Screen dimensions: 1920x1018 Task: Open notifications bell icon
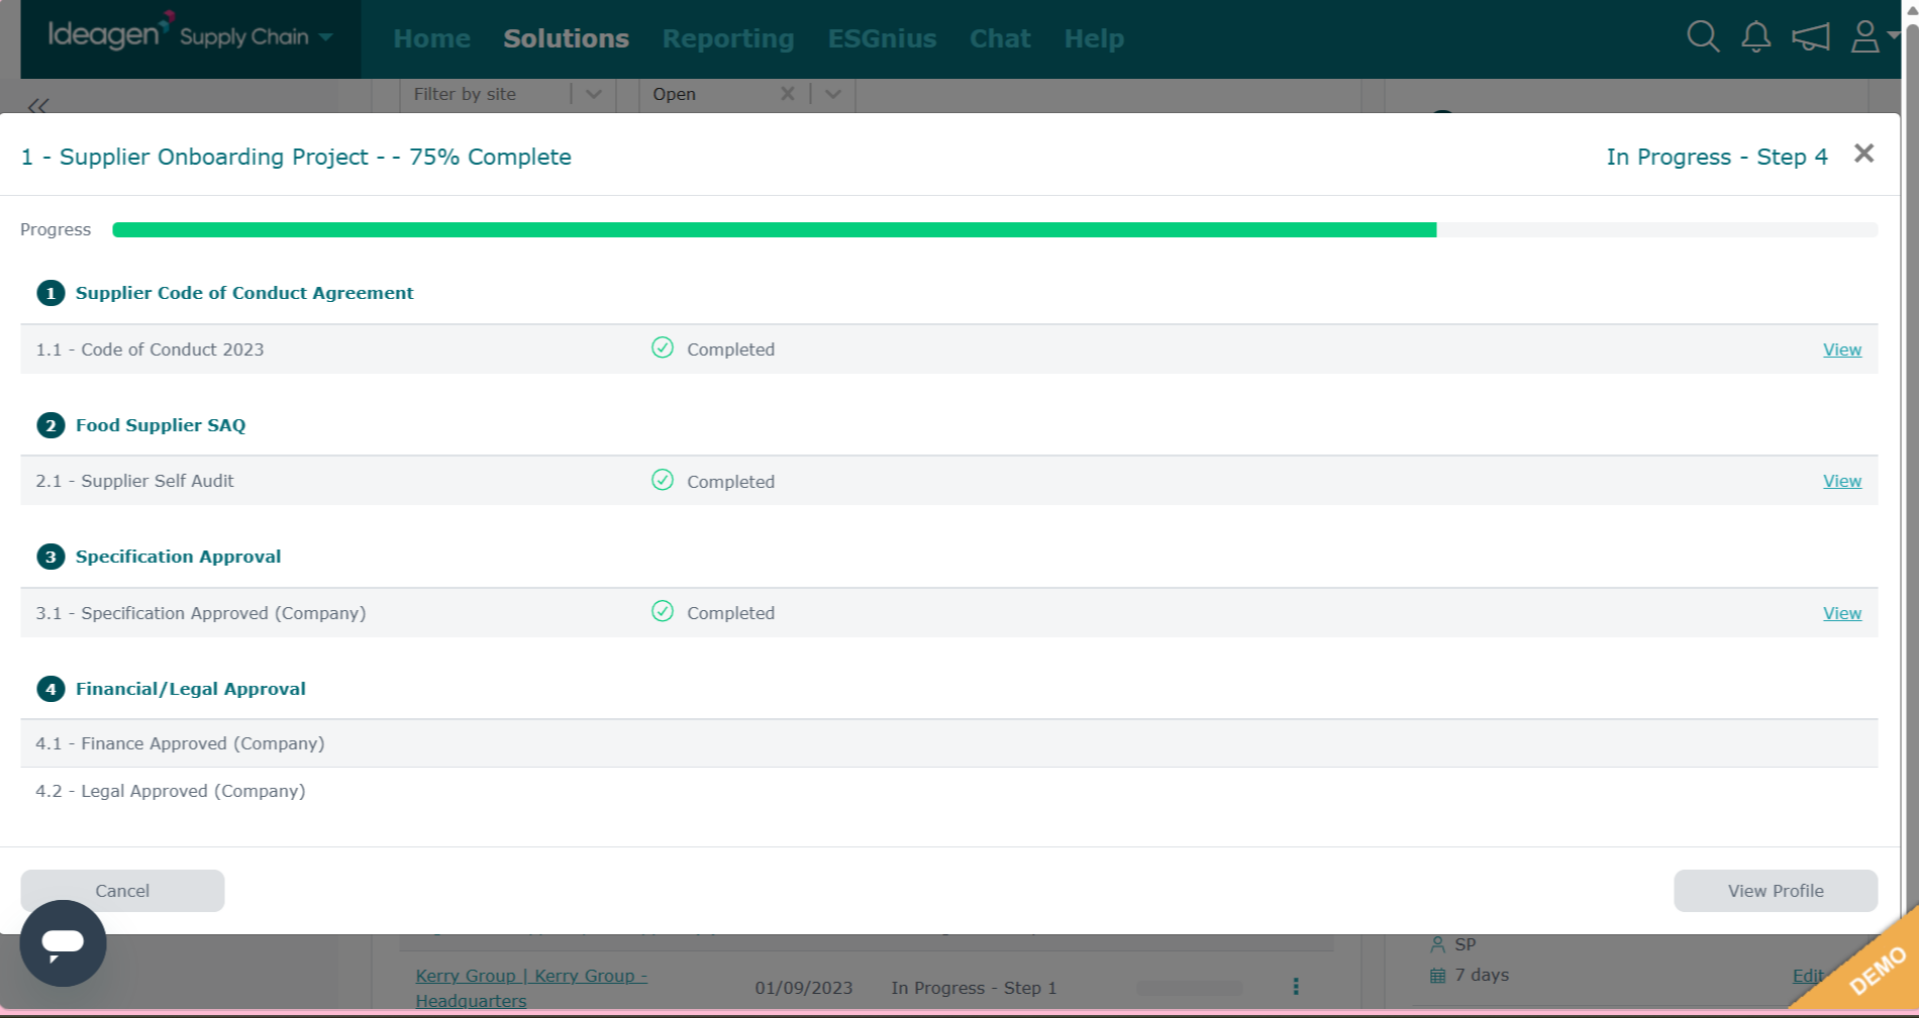[x=1756, y=37]
